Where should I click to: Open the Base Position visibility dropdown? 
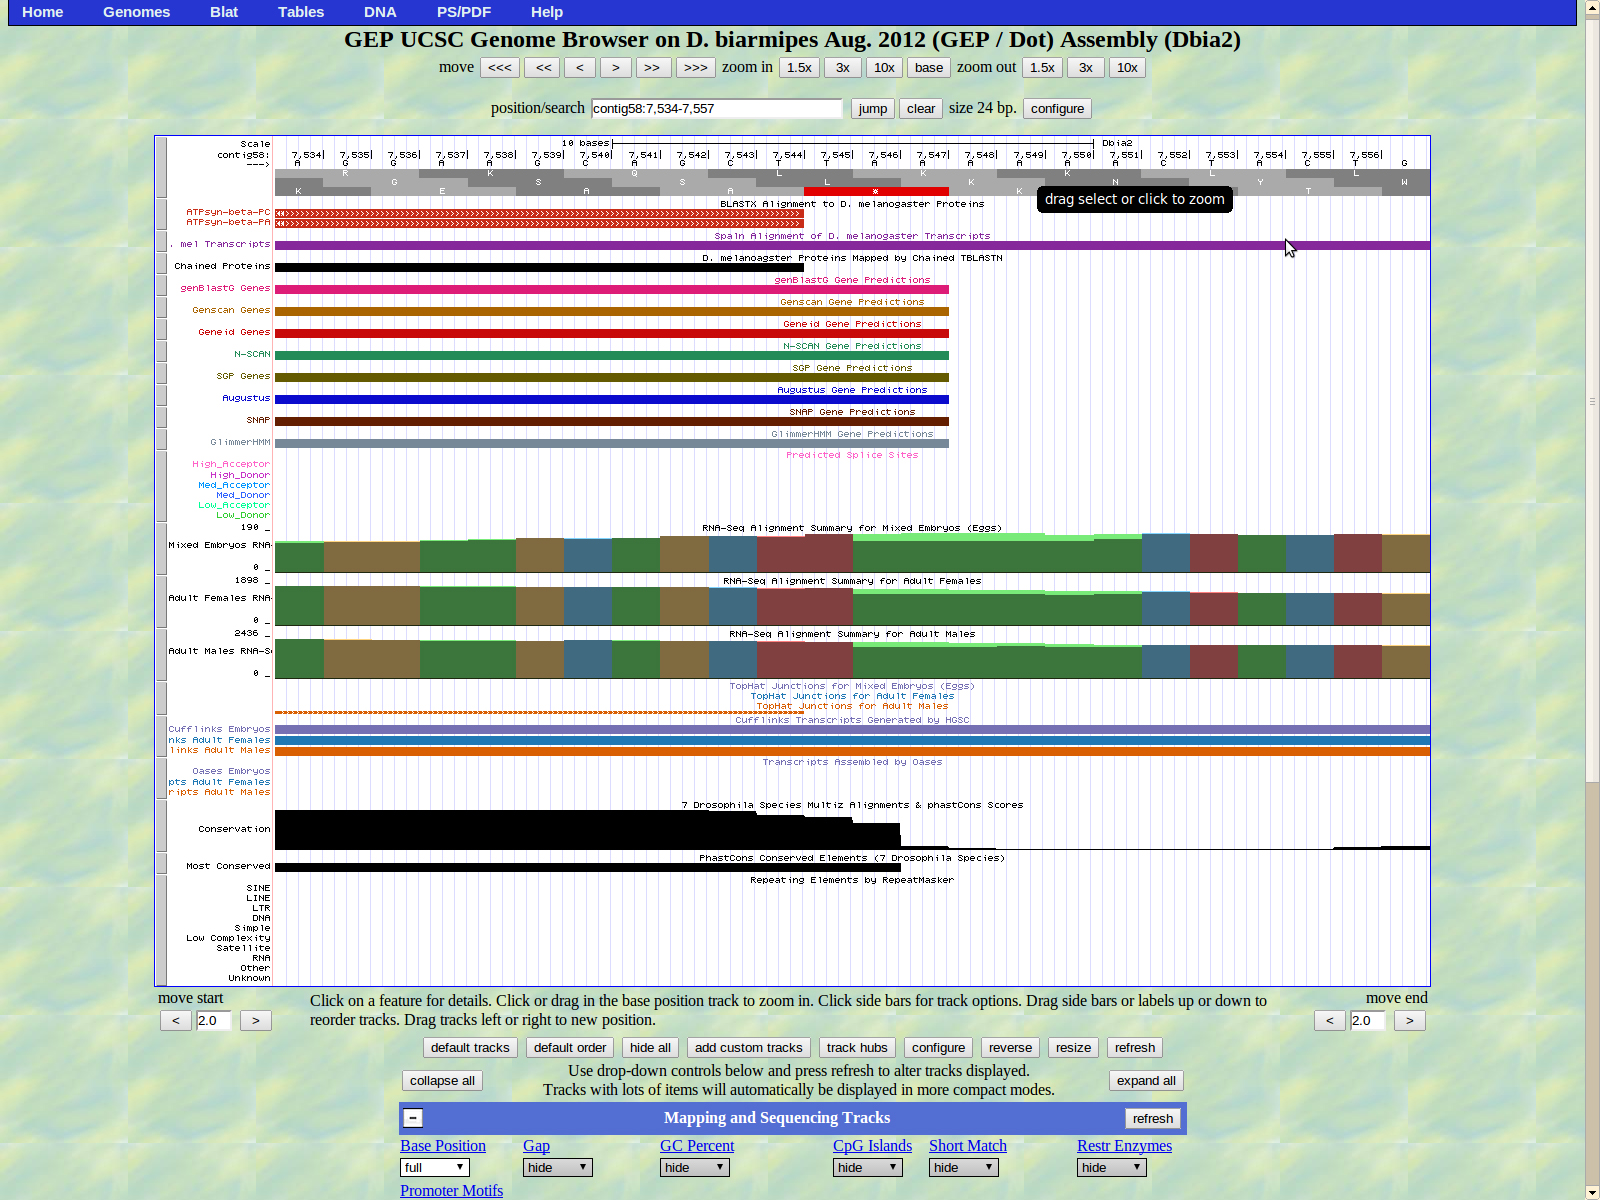coord(435,1167)
